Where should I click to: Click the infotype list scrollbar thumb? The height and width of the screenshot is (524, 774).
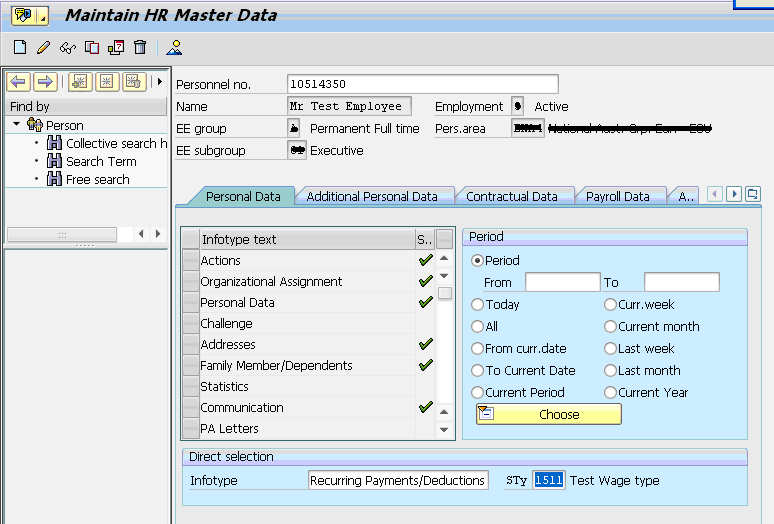click(444, 293)
